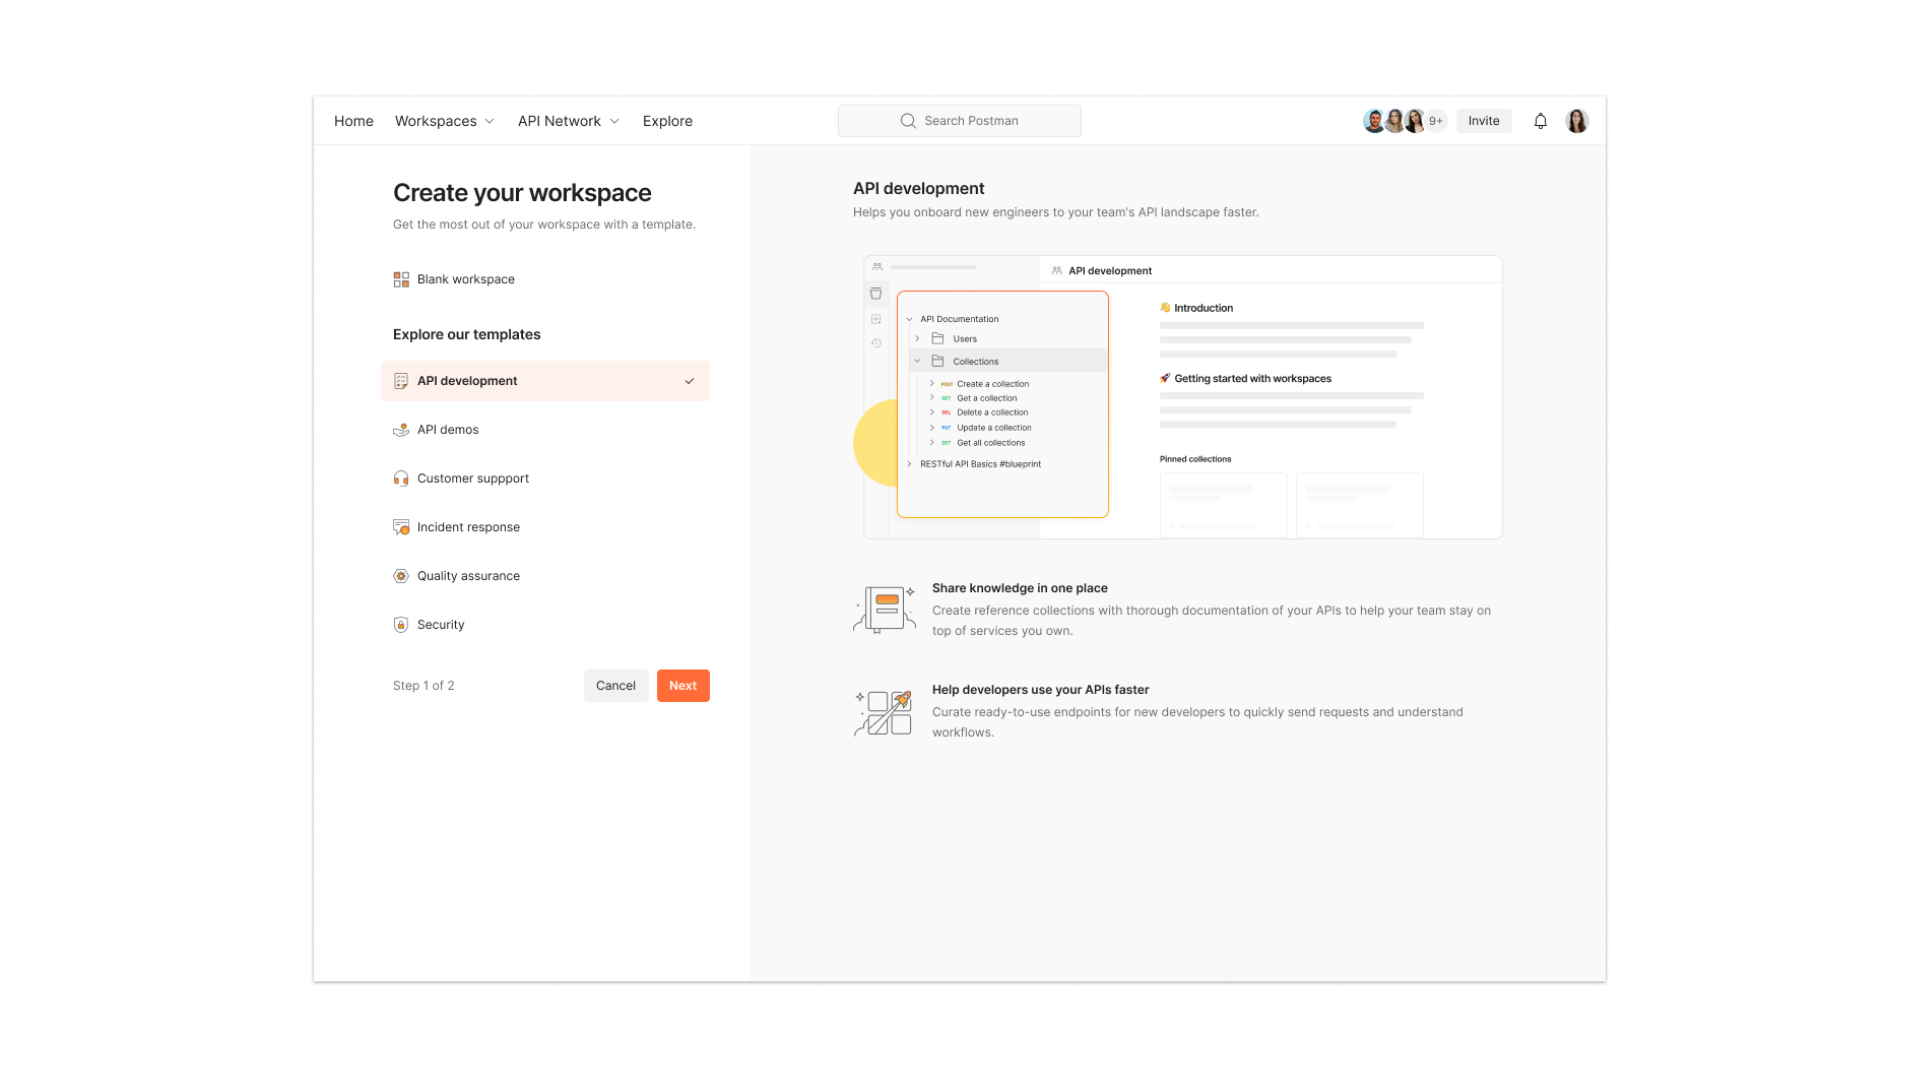Click the Customer support headset icon

point(401,478)
